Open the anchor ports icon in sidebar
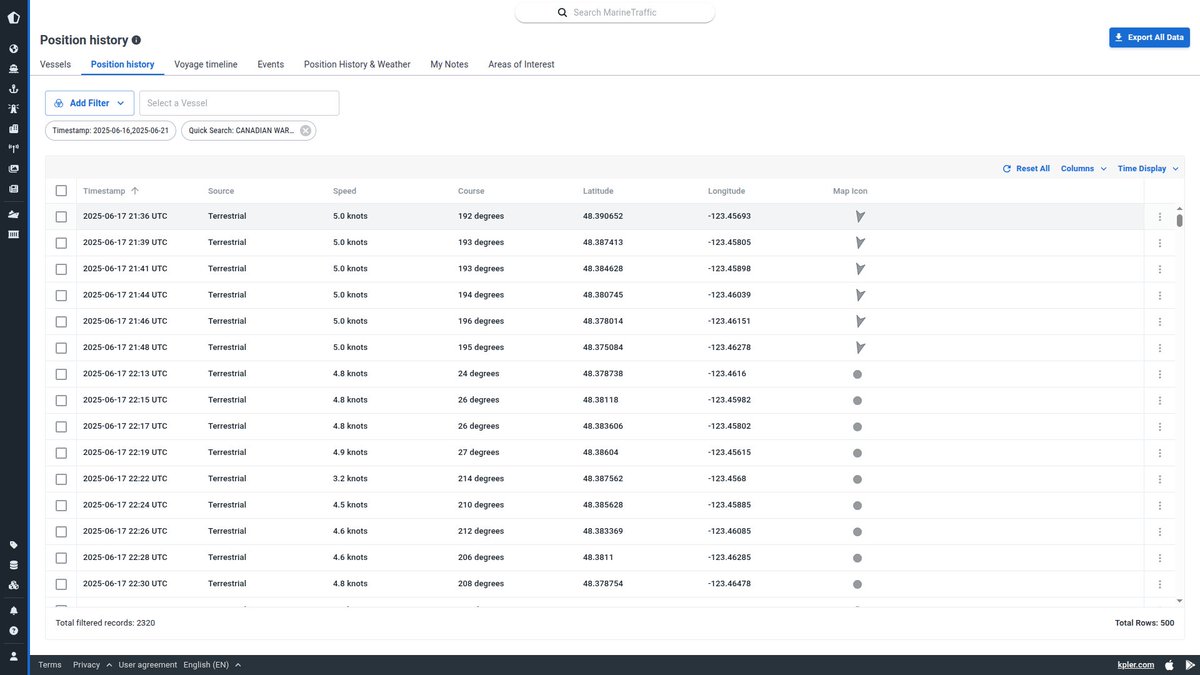This screenshot has width=1200, height=675. (x=14, y=88)
